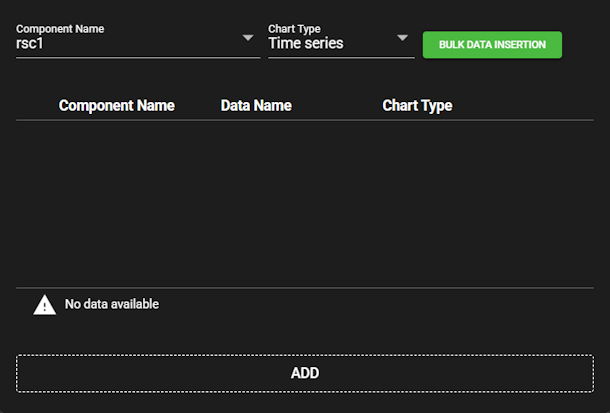Screen dimensions: 610x413
Task: Click the ADD button
Action: pos(305,373)
